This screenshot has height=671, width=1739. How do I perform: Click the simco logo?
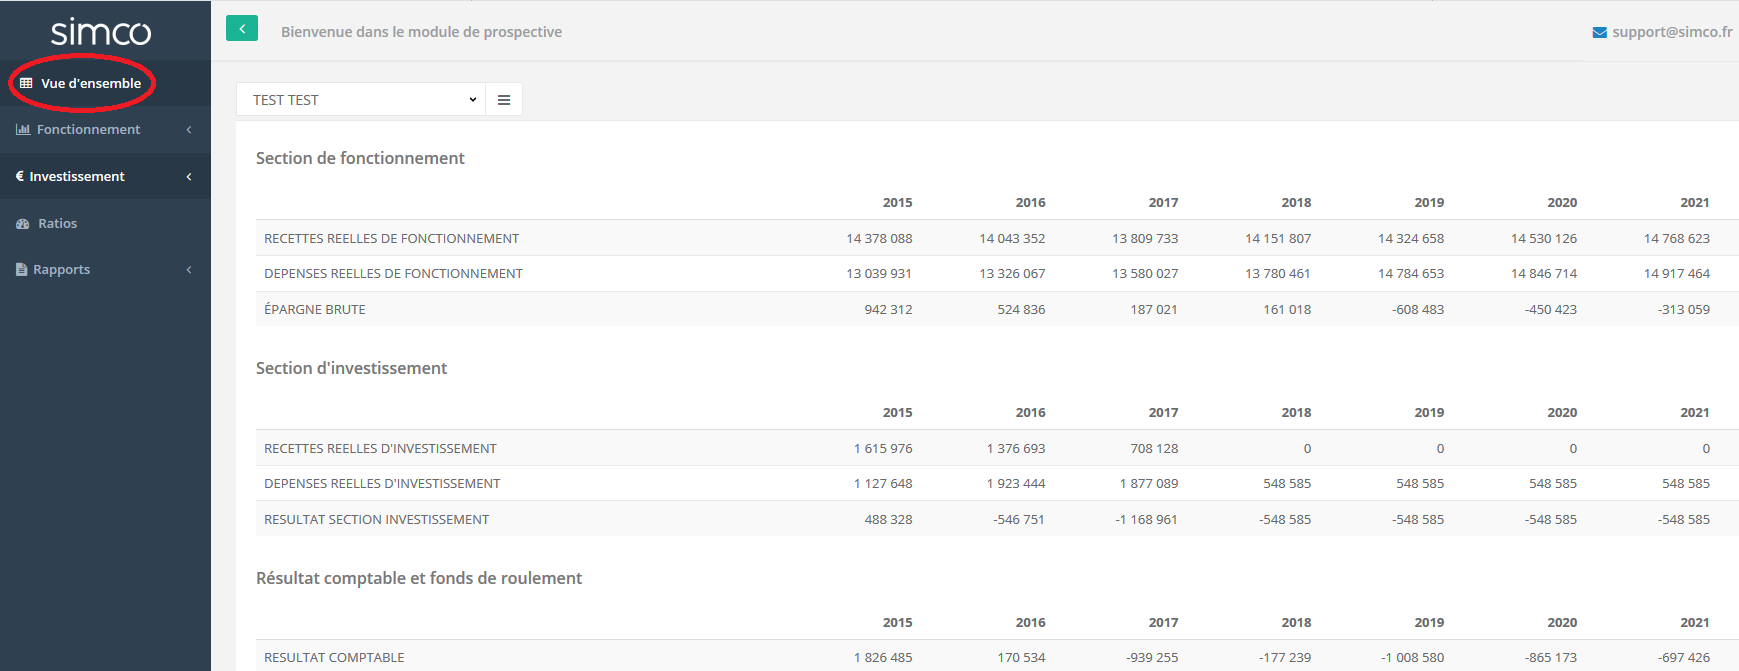point(101,32)
